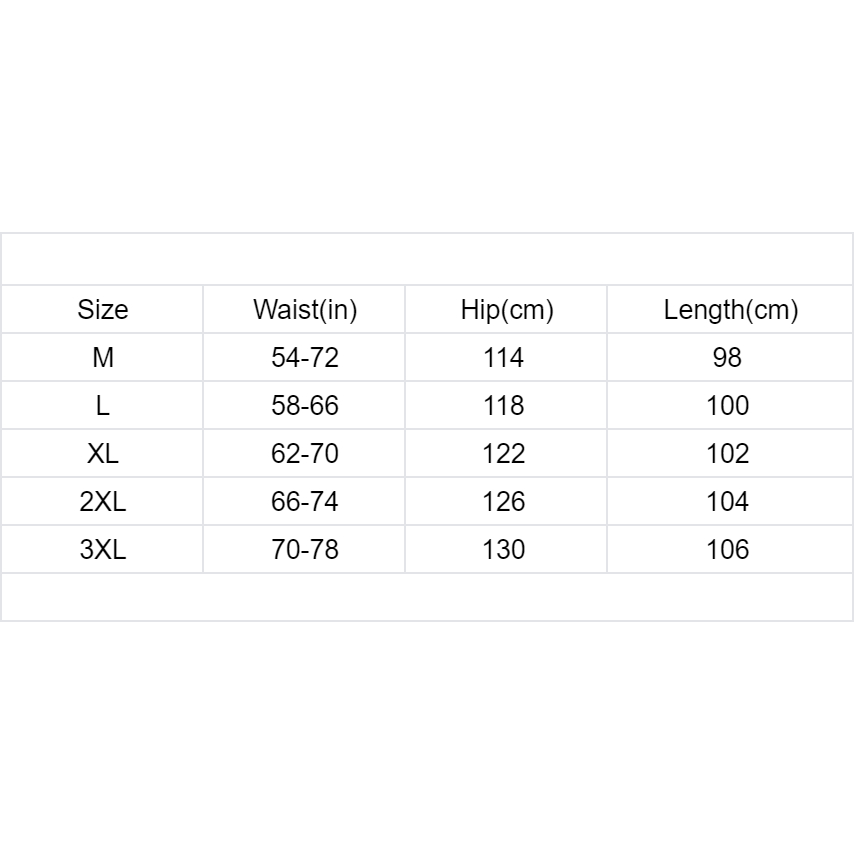Select the length value 98

[x=727, y=358]
